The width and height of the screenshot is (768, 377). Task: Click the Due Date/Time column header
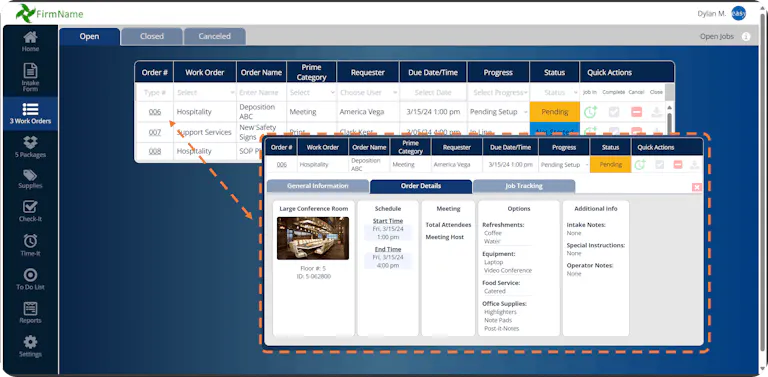click(x=433, y=72)
